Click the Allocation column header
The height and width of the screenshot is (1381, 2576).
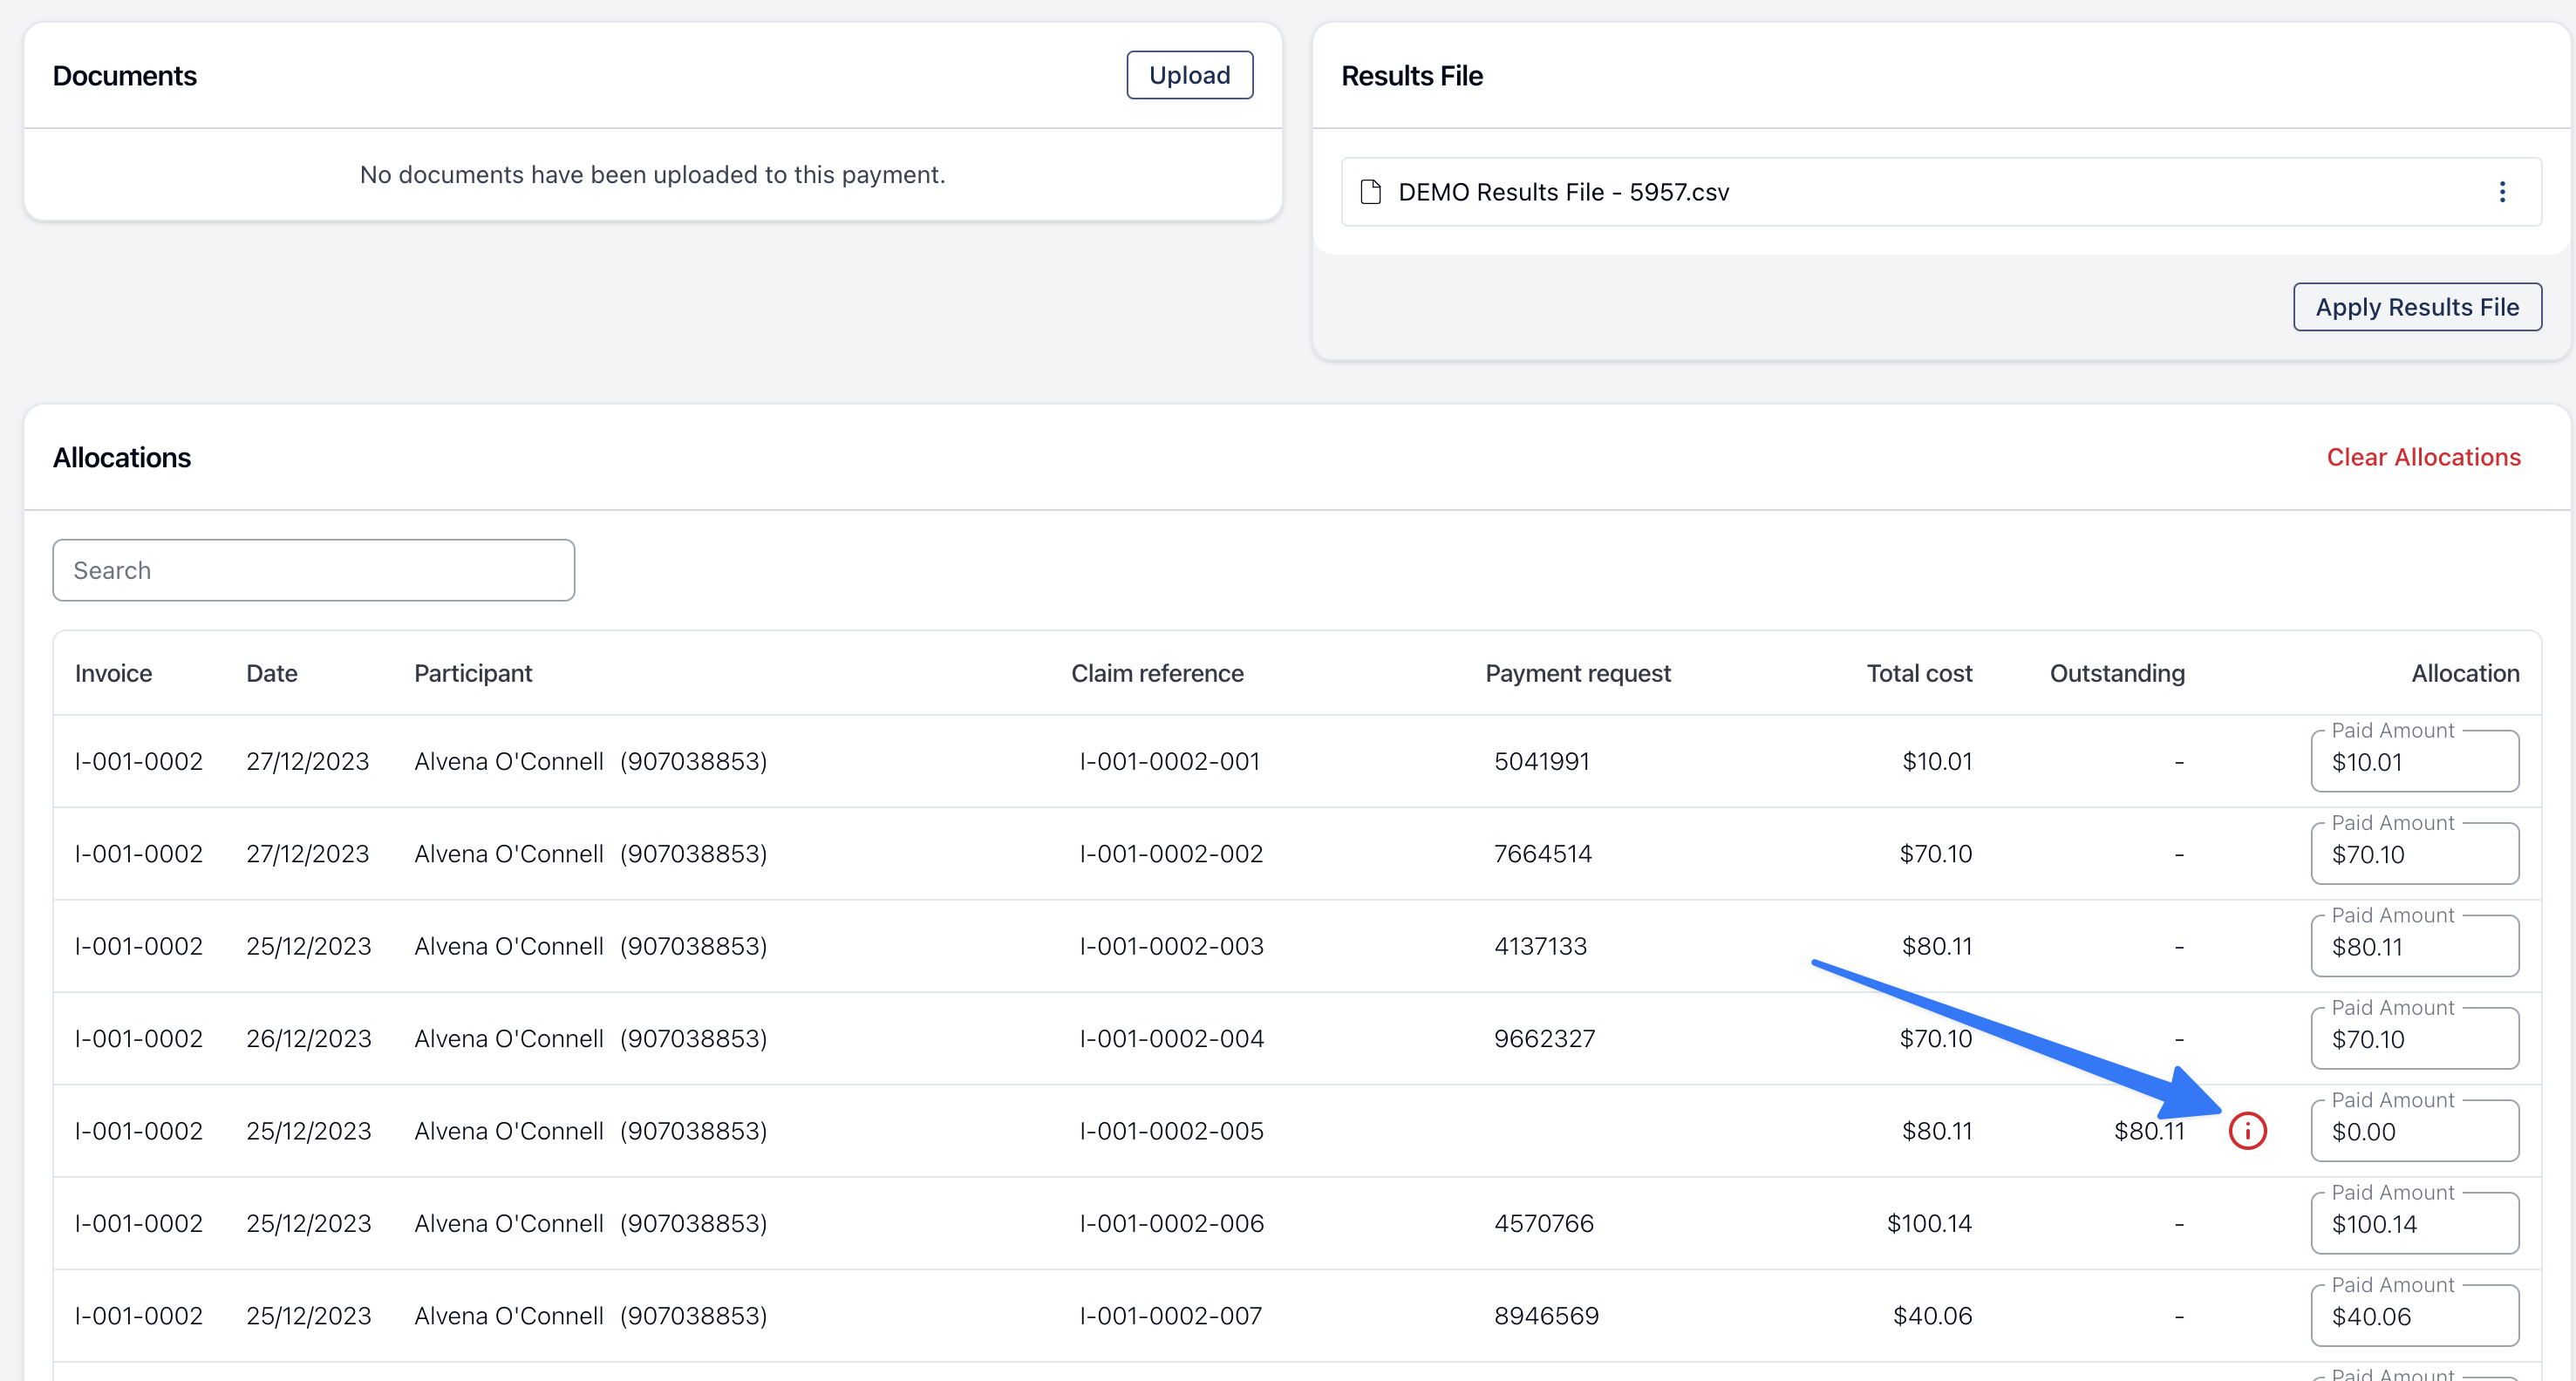point(2465,673)
